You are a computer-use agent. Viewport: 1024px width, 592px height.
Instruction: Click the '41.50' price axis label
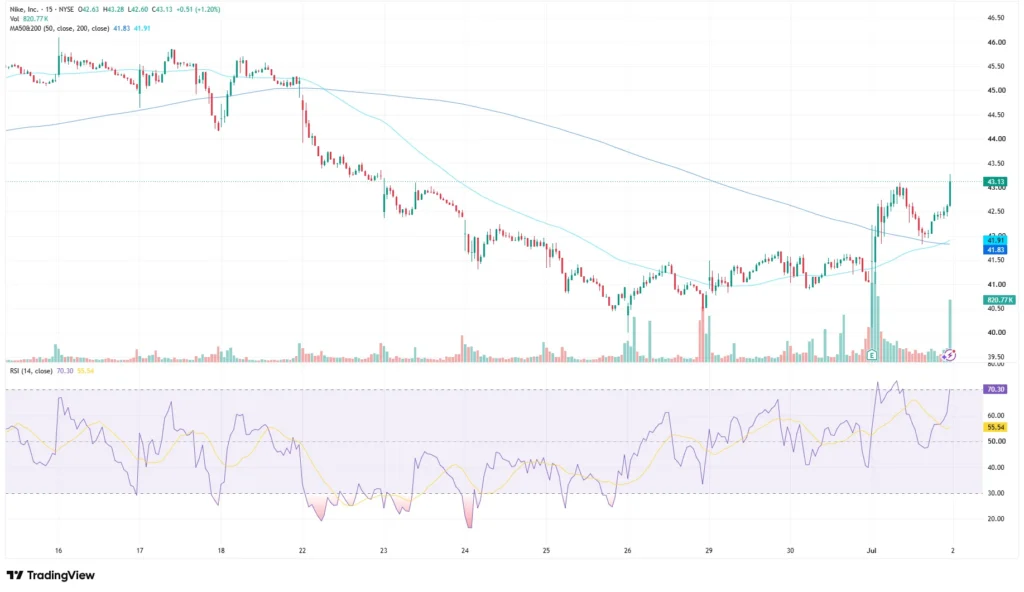pyautogui.click(x=996, y=260)
